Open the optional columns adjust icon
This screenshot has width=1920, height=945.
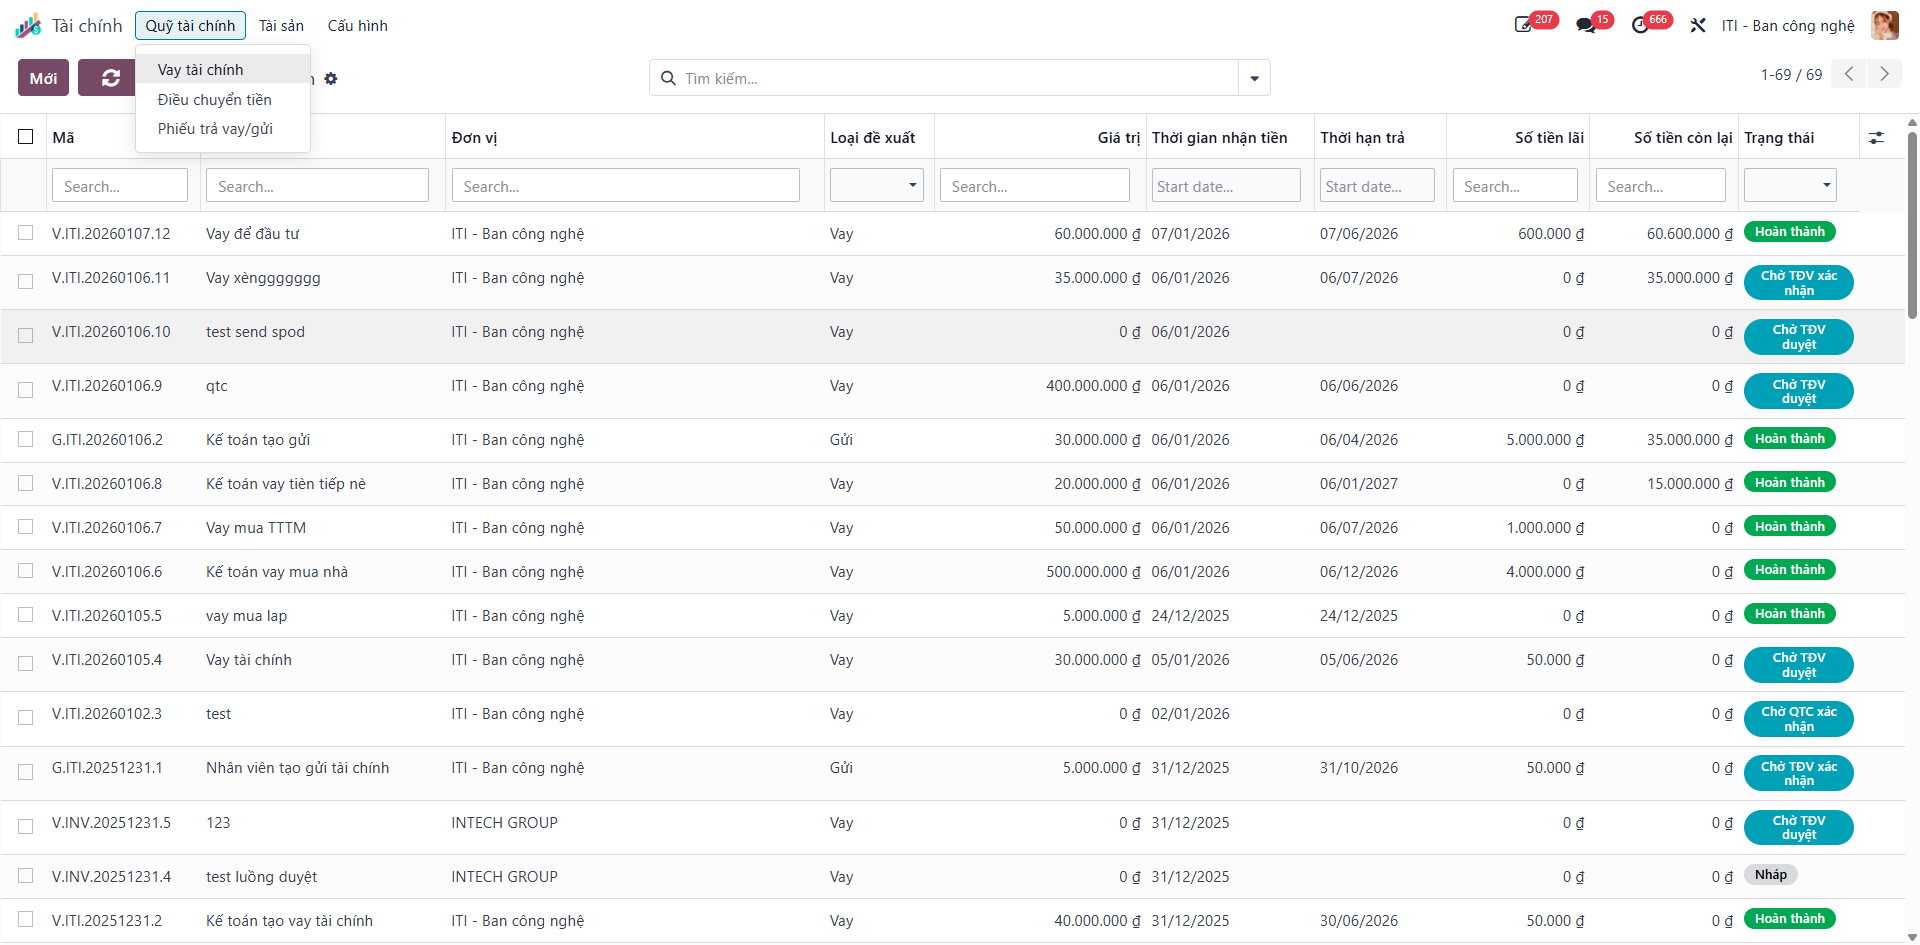point(1876,138)
